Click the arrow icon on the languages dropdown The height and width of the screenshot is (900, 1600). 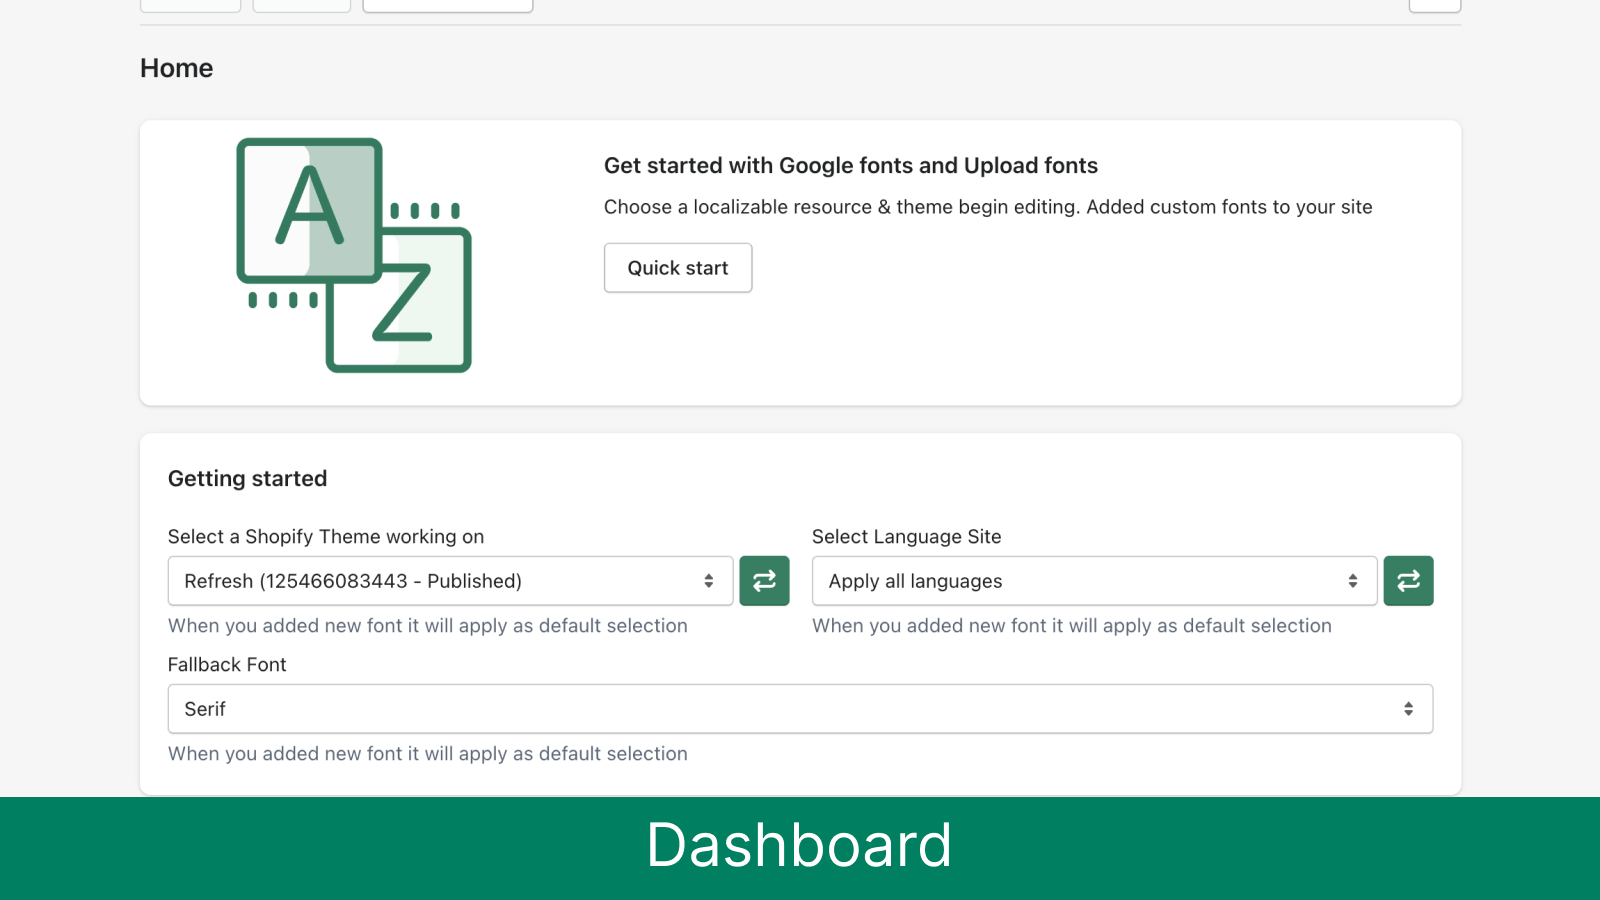pos(1352,580)
